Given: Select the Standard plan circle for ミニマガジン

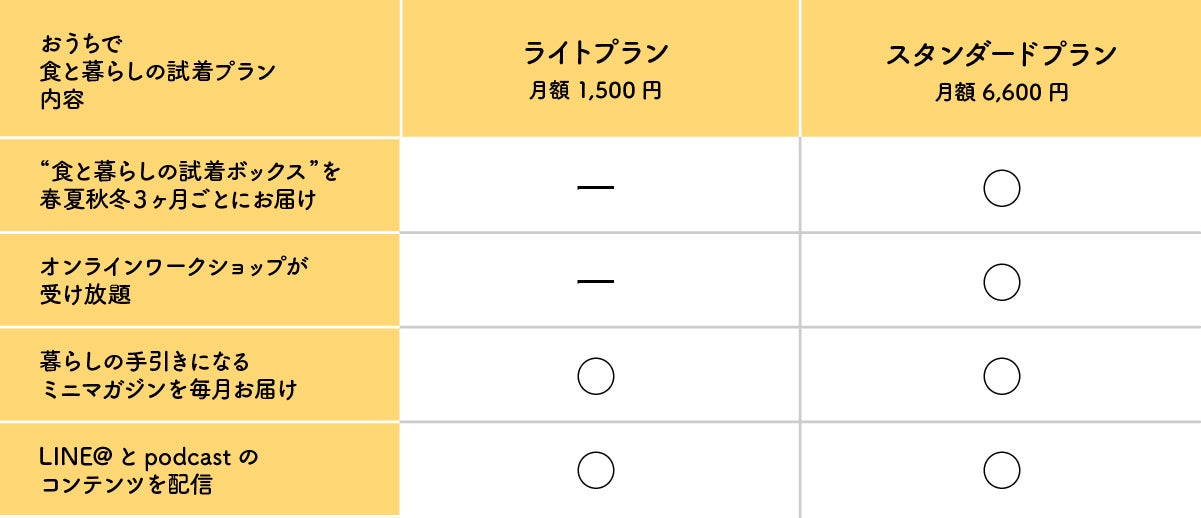Looking at the screenshot, I should click(x=1001, y=376).
